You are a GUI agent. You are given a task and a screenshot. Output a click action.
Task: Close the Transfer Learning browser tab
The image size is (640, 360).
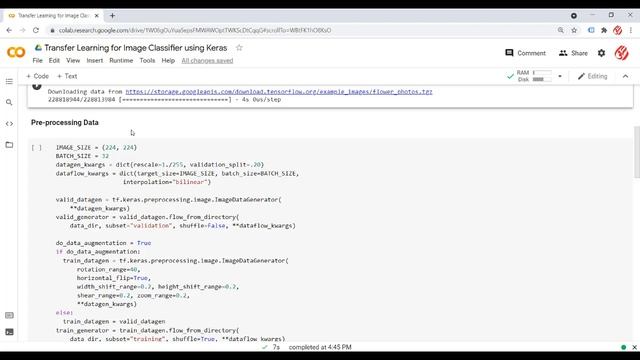click(97, 16)
